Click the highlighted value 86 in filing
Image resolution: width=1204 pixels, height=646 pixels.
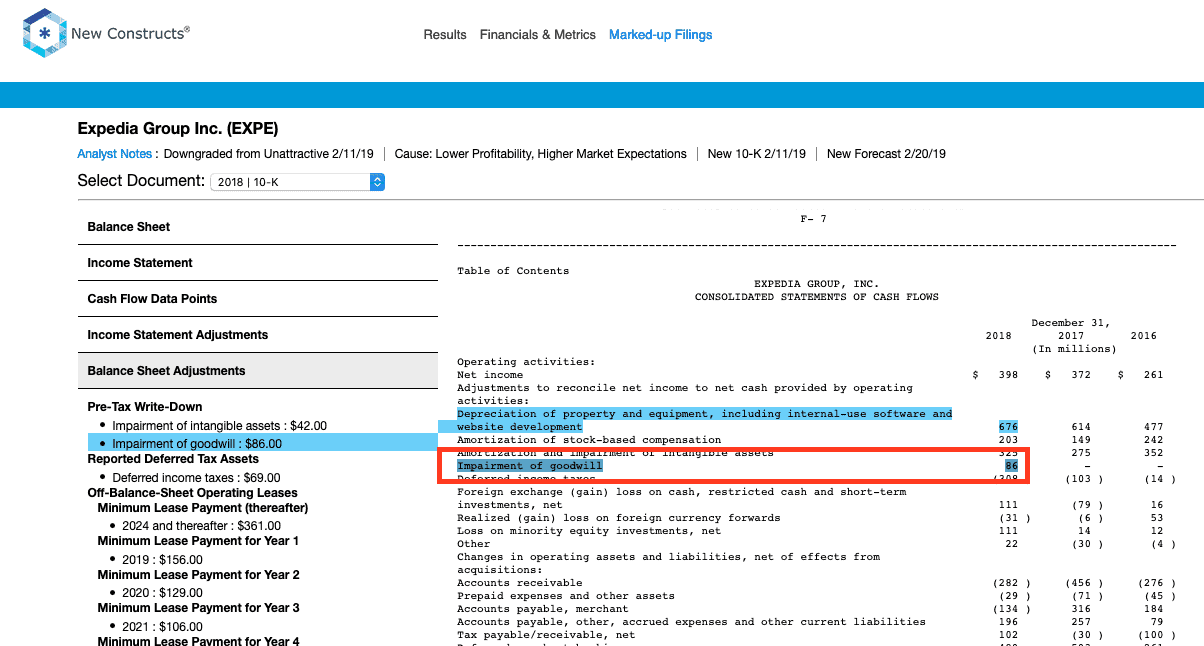coord(1011,466)
